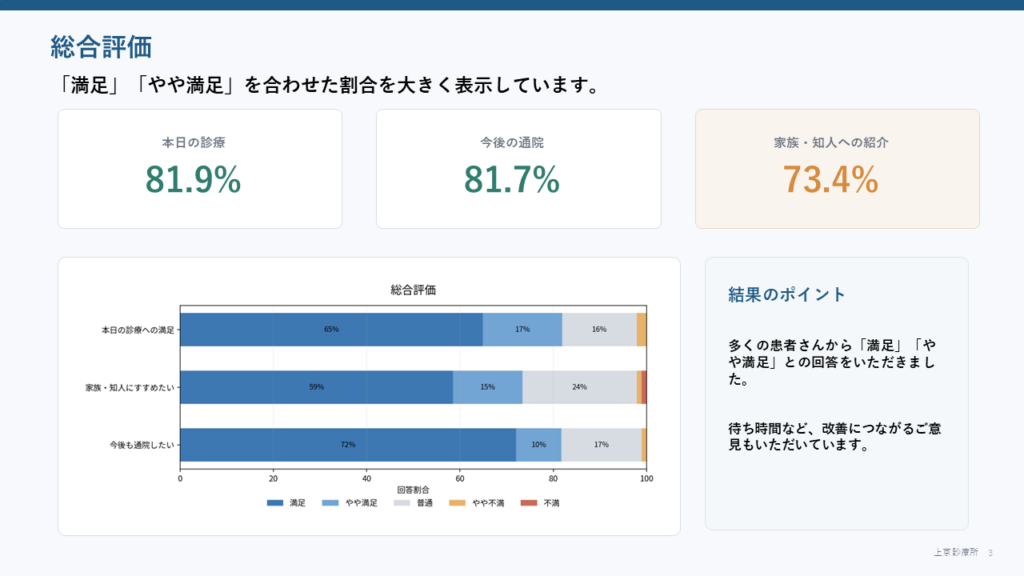Click the dark blue 満足 legend swatch

(275, 503)
